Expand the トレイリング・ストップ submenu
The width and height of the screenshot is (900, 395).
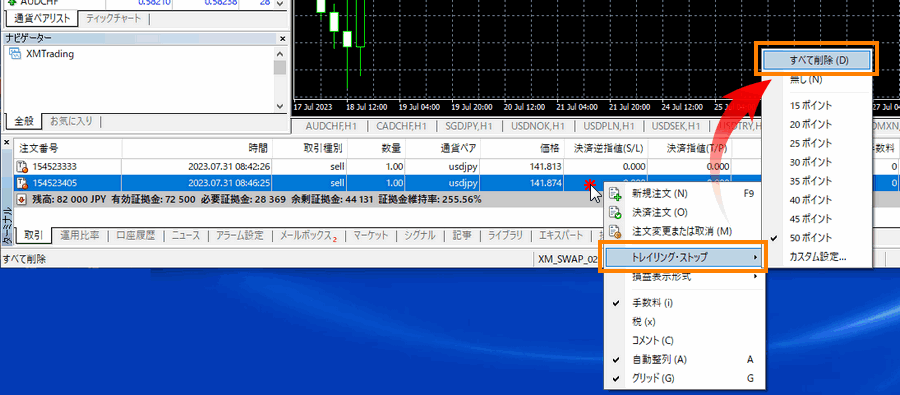coord(684,258)
